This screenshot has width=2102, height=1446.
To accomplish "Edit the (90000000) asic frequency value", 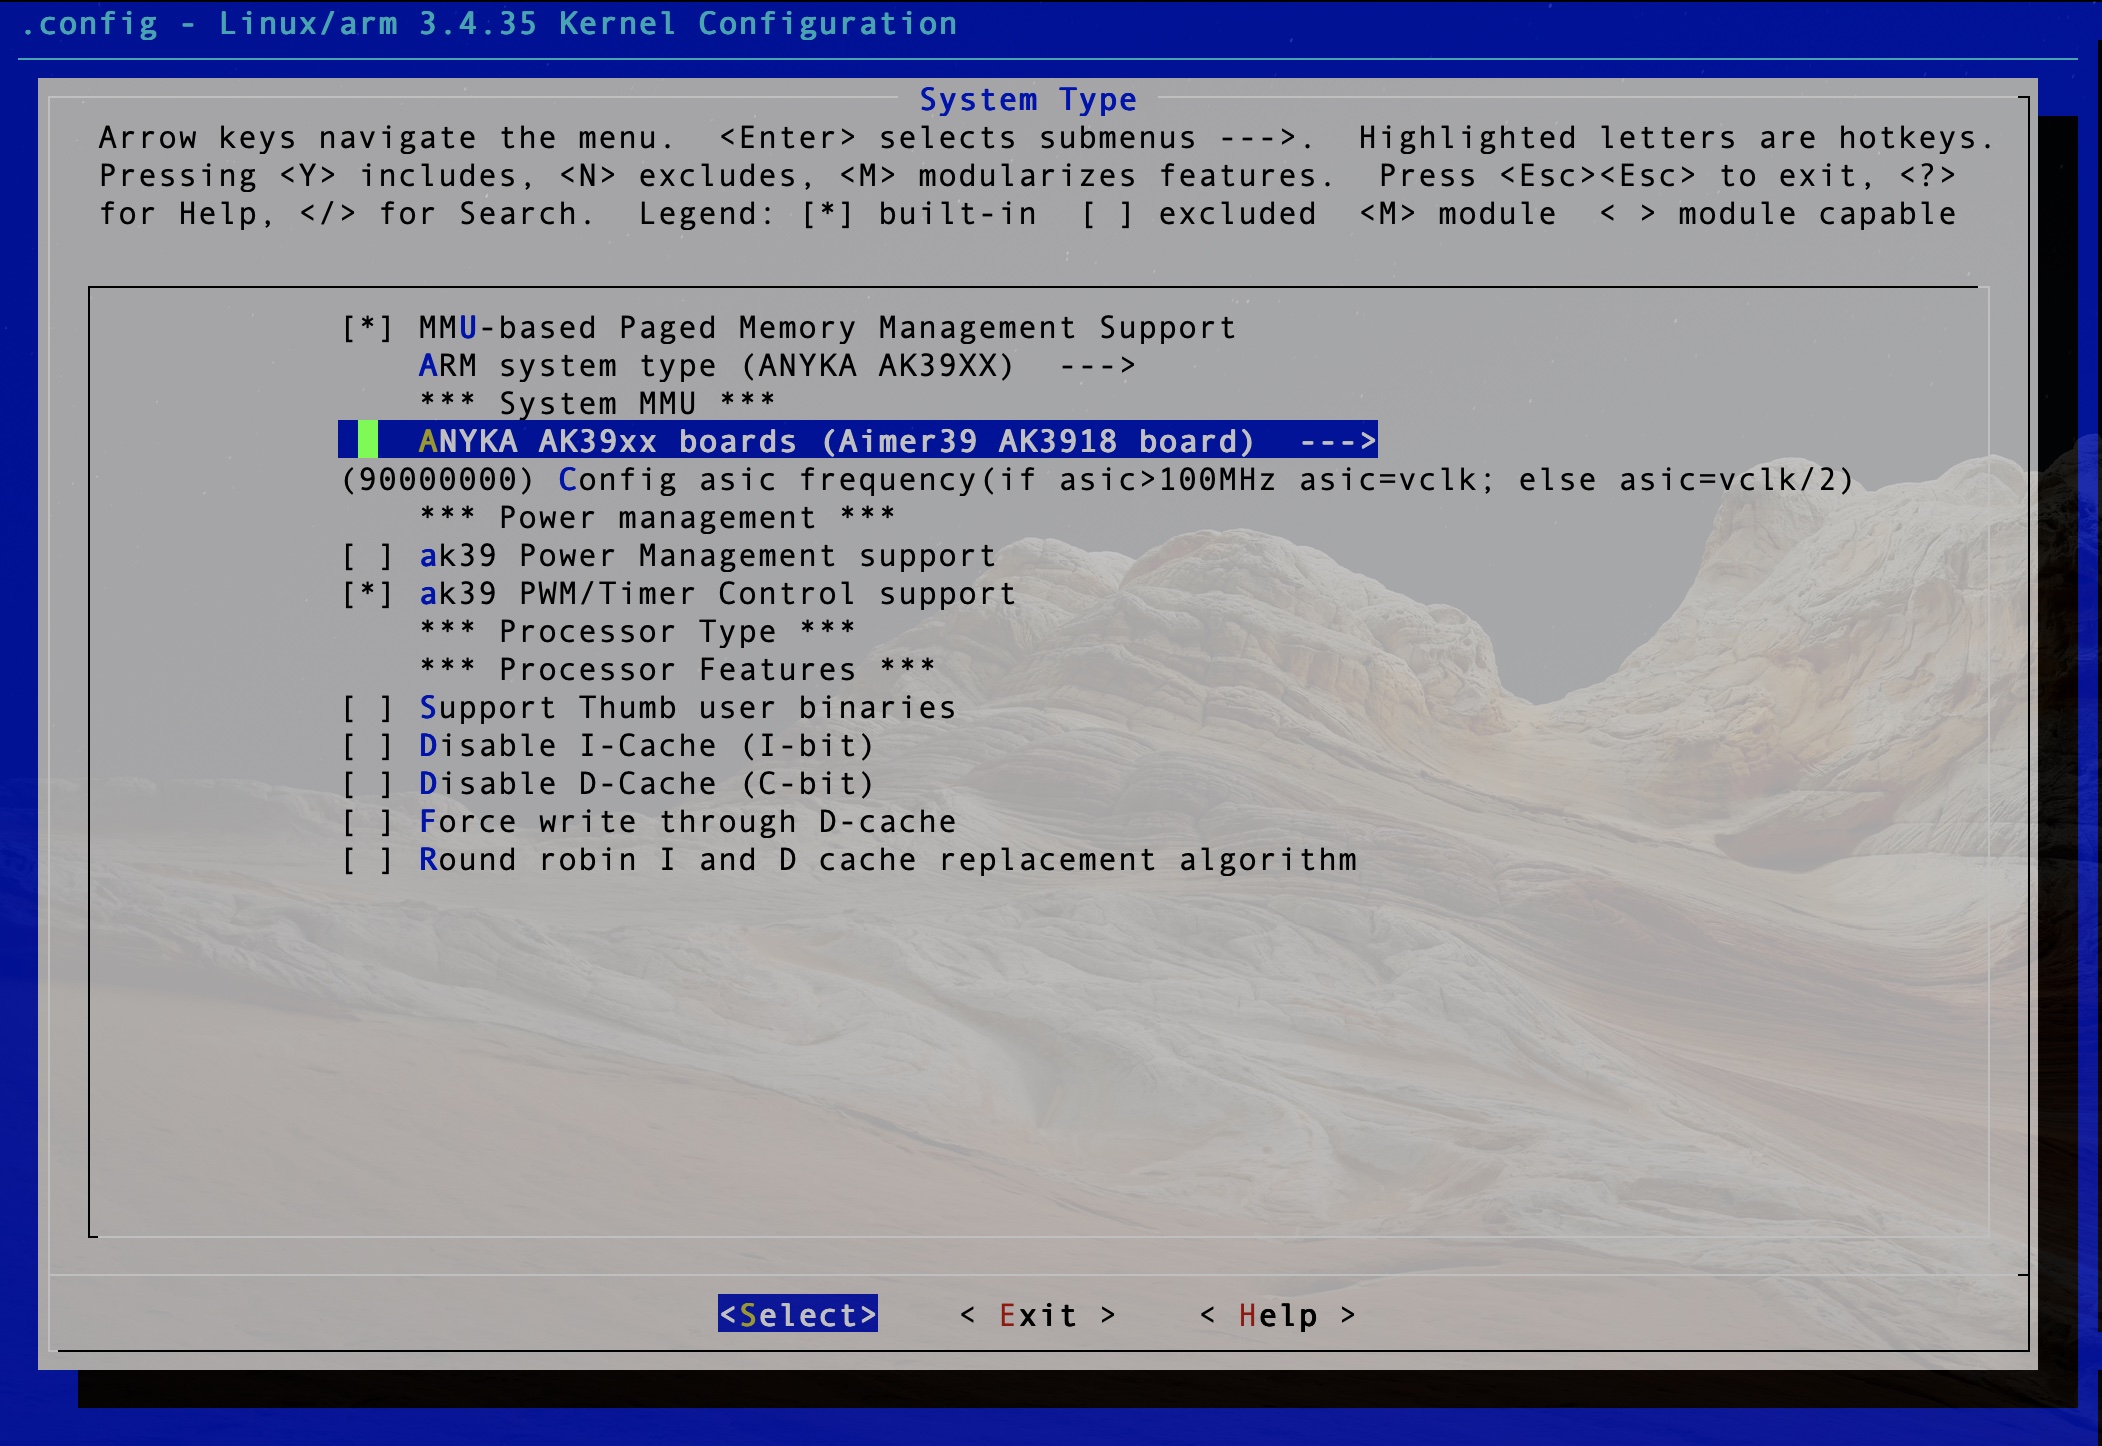I will pyautogui.click(x=437, y=480).
